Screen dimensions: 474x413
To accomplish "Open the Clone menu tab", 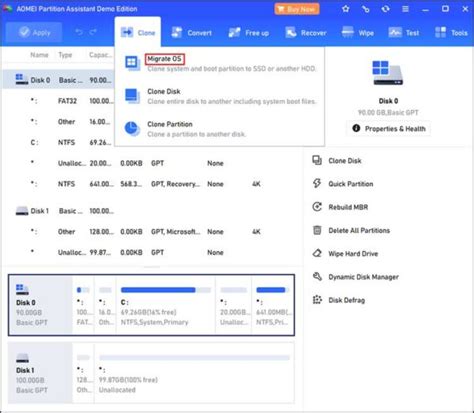I will (x=138, y=32).
